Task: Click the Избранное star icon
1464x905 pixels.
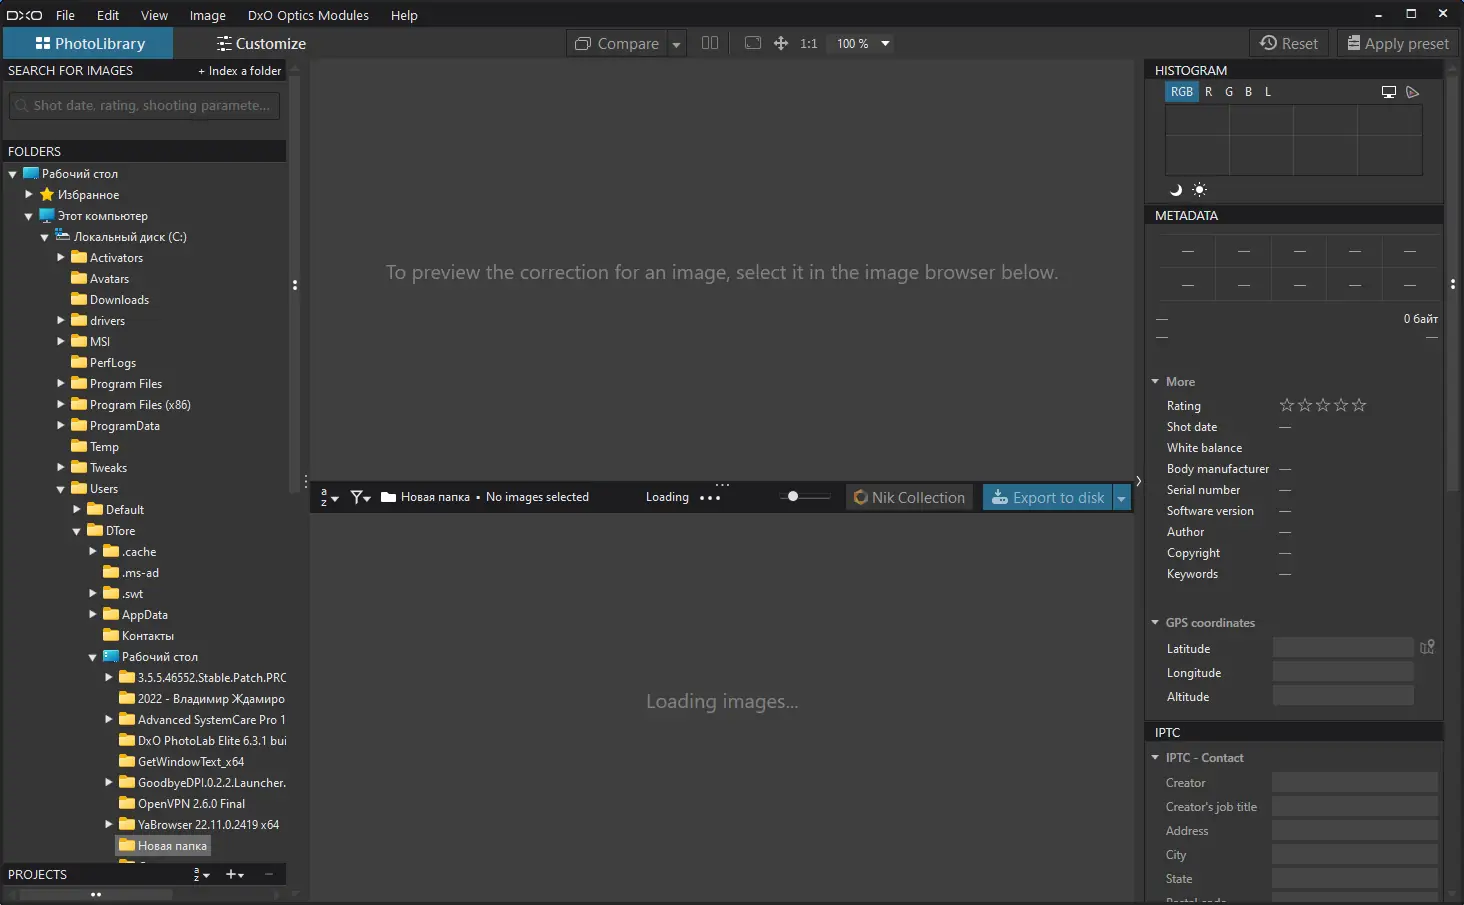Action: point(47,194)
